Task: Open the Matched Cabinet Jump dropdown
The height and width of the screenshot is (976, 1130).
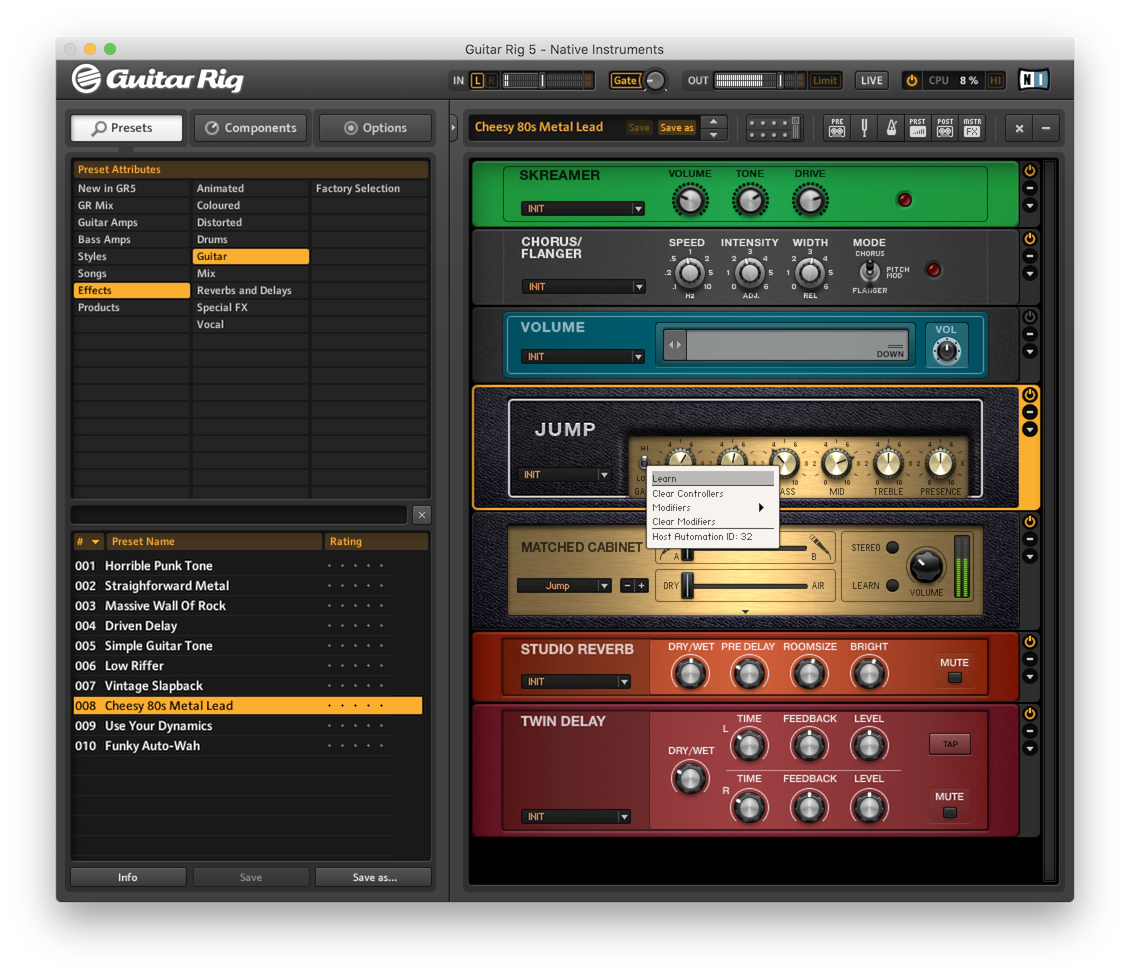Action: tap(564, 585)
